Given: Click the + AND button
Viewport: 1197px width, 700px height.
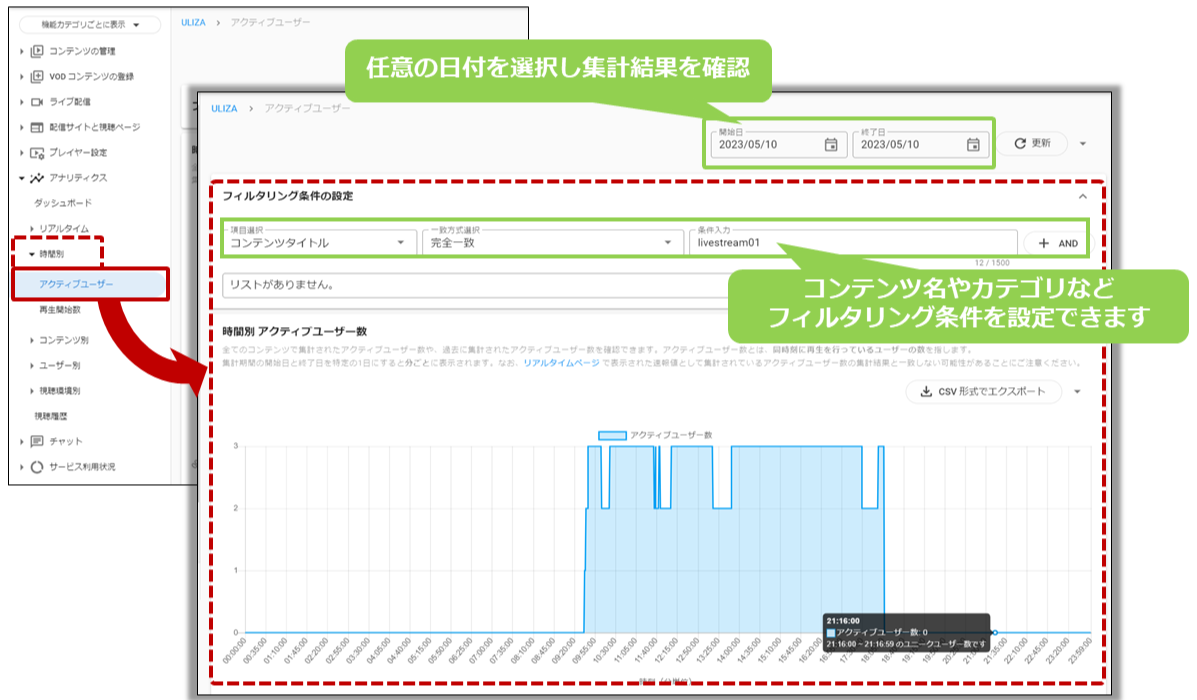Looking at the screenshot, I should pyautogui.click(x=1058, y=244).
